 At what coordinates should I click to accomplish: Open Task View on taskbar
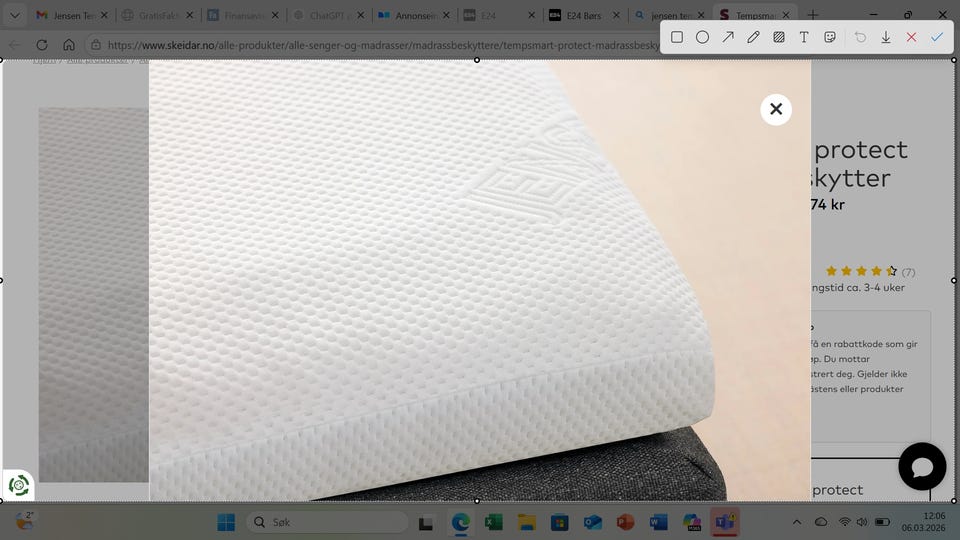426,523
